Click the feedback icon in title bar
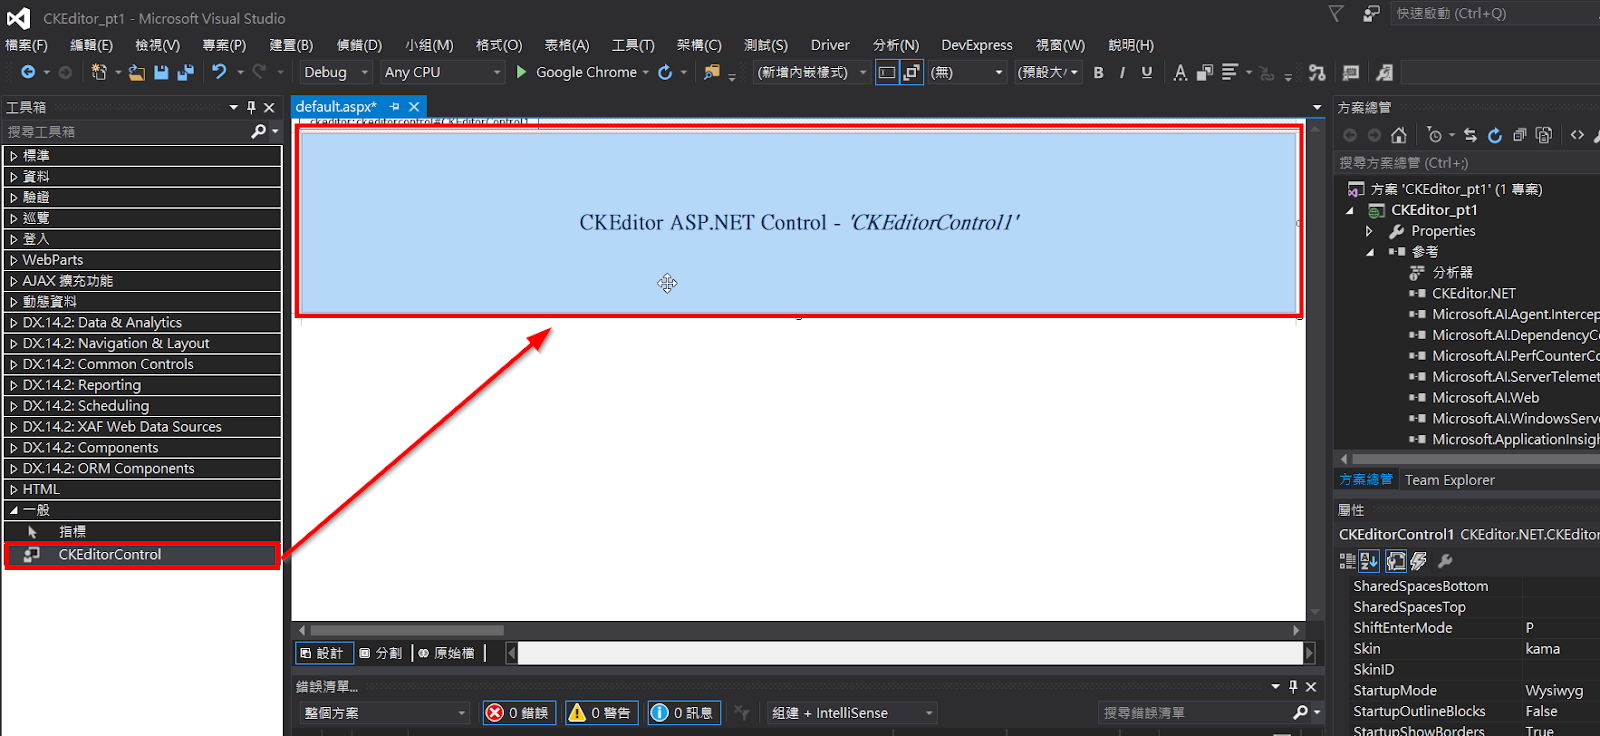 pyautogui.click(x=1371, y=13)
